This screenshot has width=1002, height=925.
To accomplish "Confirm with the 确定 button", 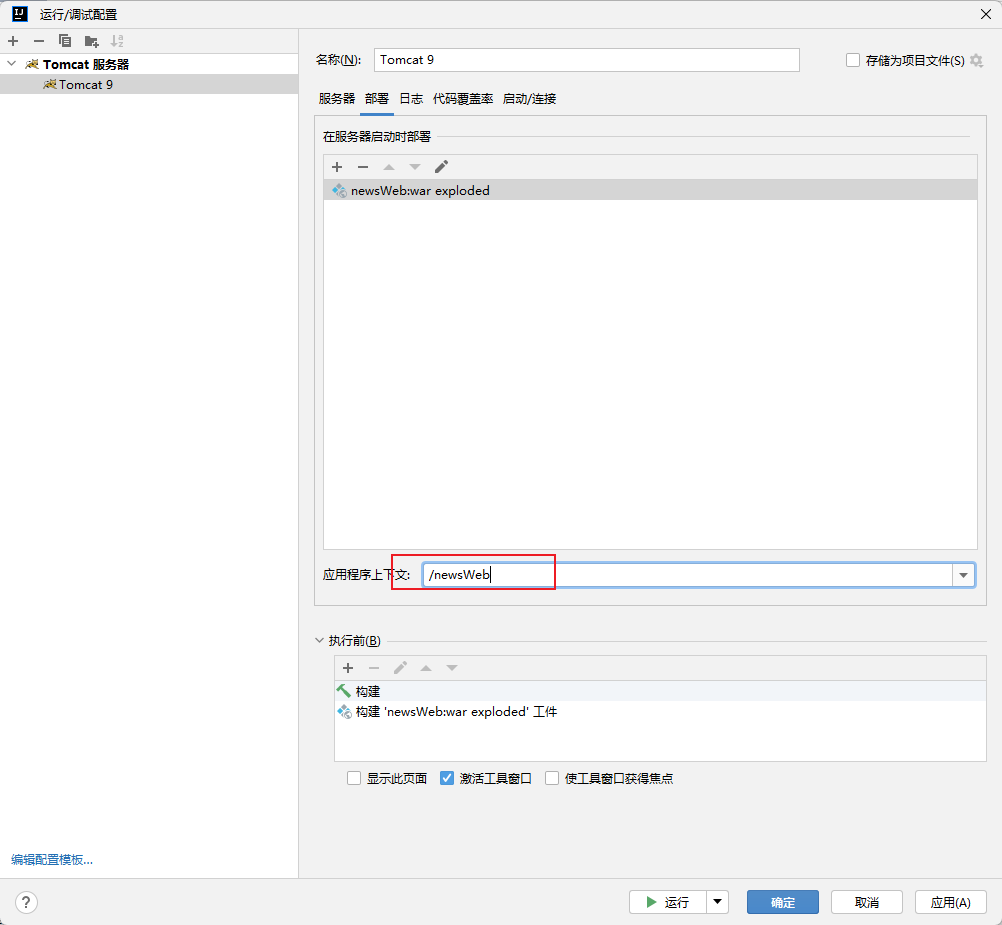I will click(783, 902).
